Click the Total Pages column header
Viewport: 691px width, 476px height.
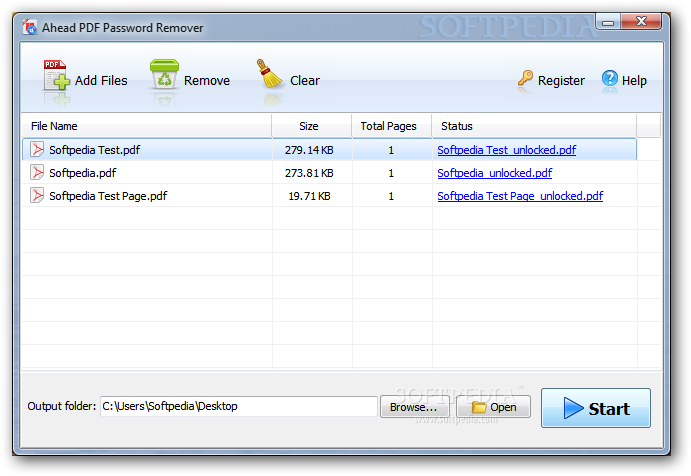point(392,126)
